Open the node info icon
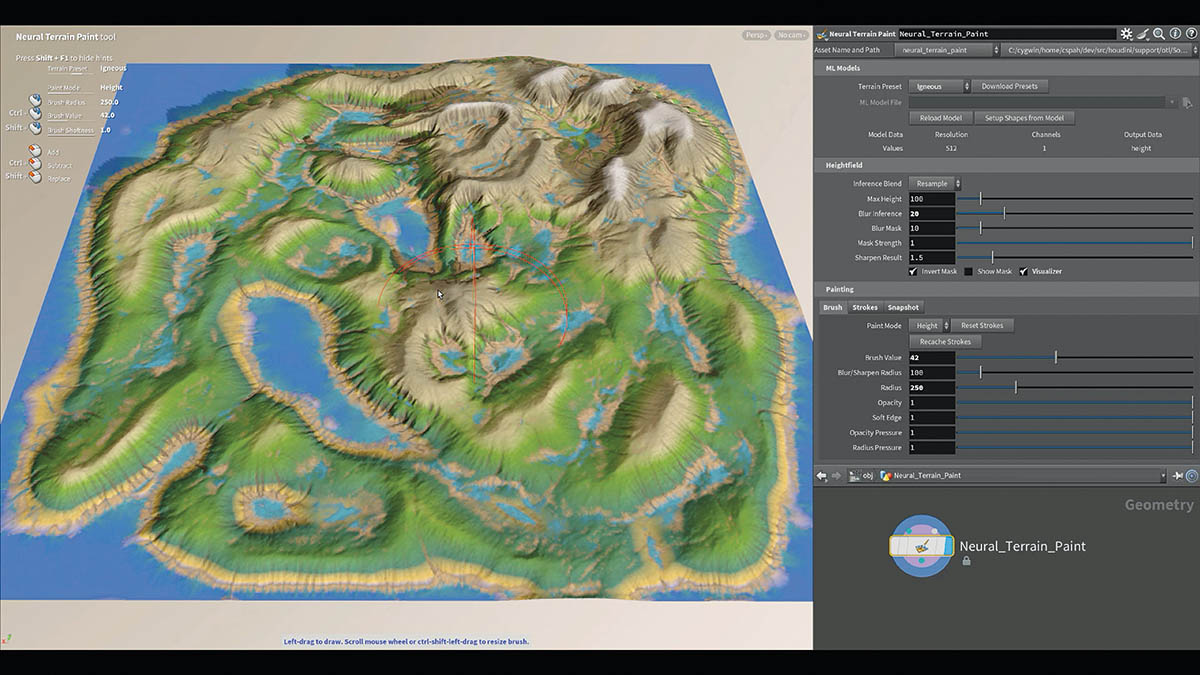The image size is (1200, 675). [x=1175, y=34]
